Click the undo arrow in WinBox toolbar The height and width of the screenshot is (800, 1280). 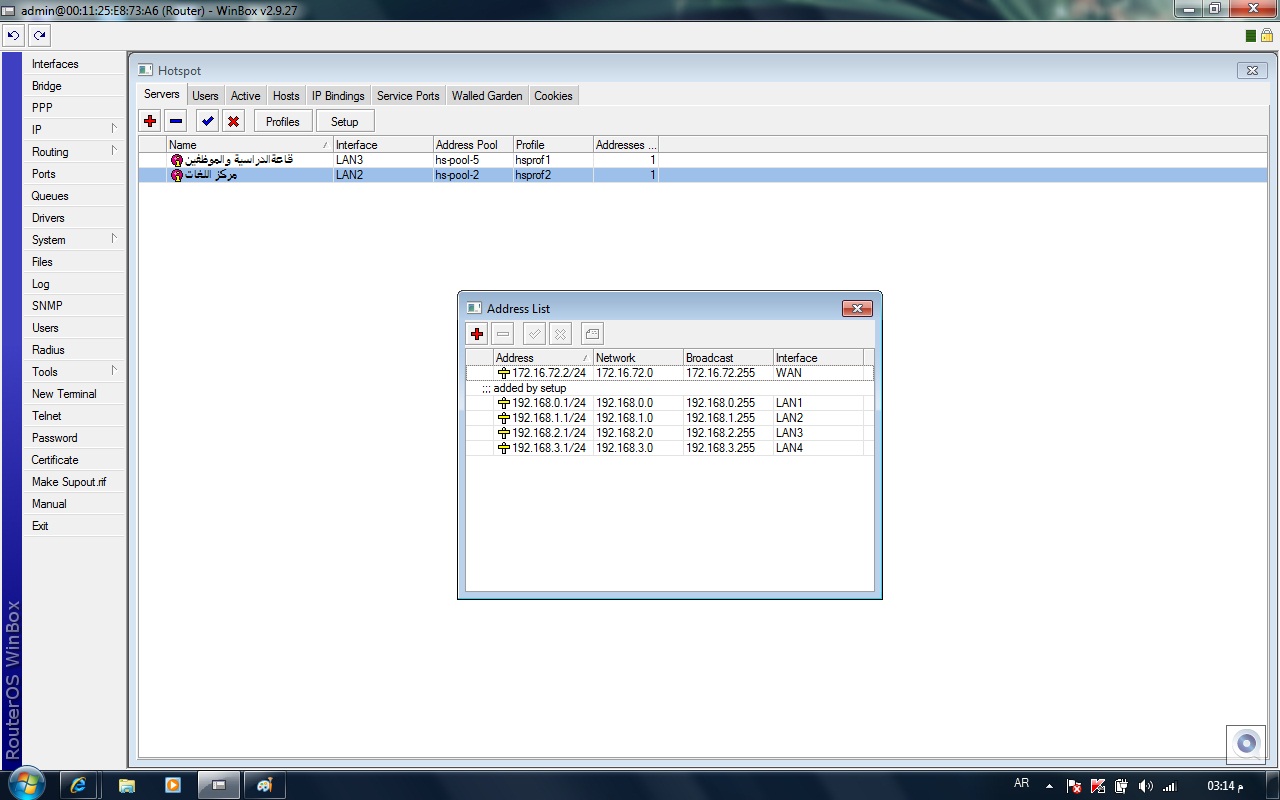(x=13, y=35)
